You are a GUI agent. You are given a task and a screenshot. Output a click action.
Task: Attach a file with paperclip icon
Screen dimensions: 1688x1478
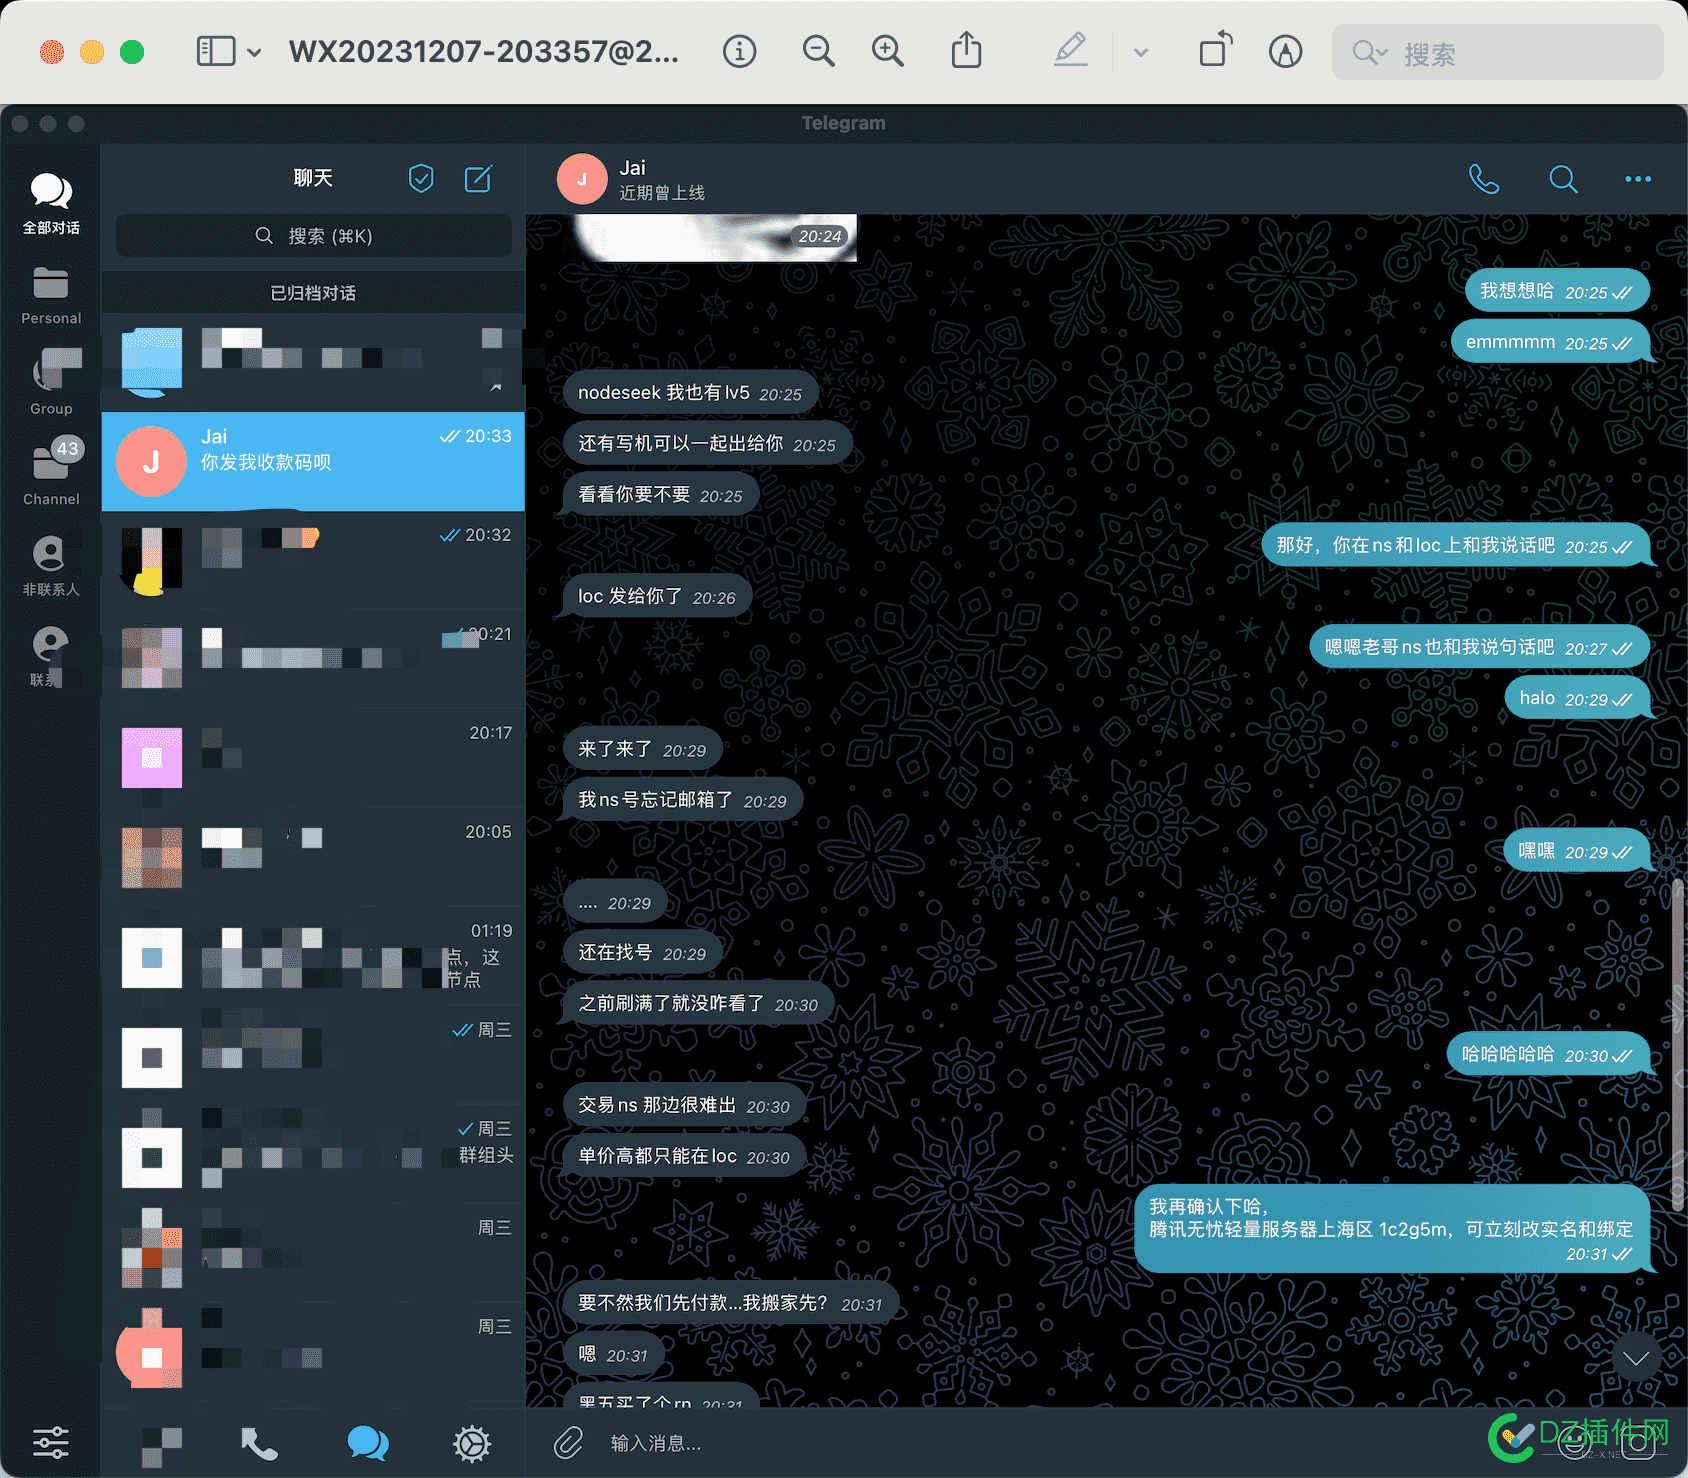point(568,1443)
